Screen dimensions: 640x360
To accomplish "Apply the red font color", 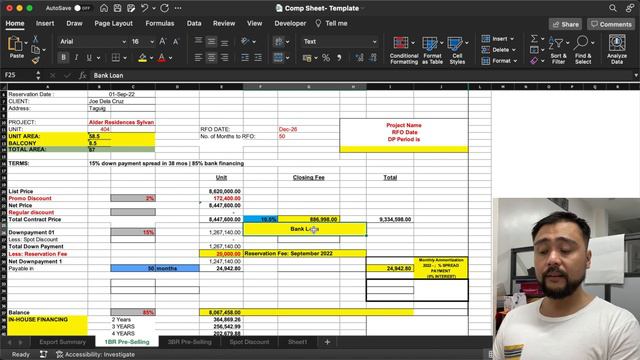I will [162, 58].
